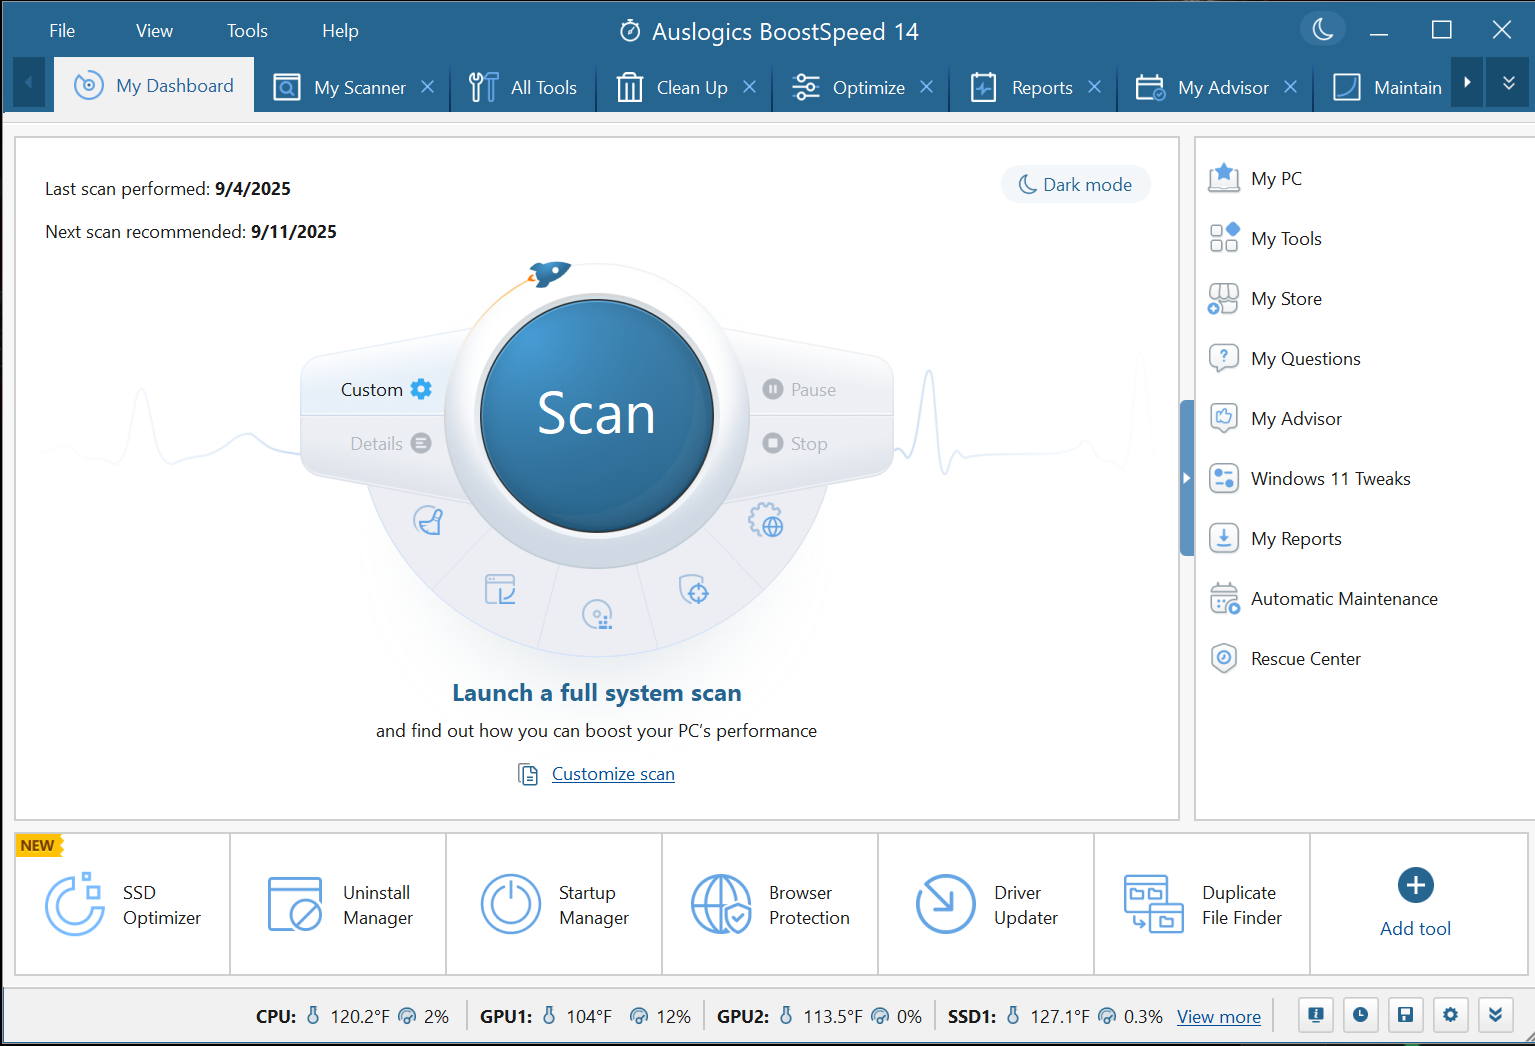The image size is (1535, 1046).
Task: Collapse the right sidebar panel handle
Action: 1187,478
